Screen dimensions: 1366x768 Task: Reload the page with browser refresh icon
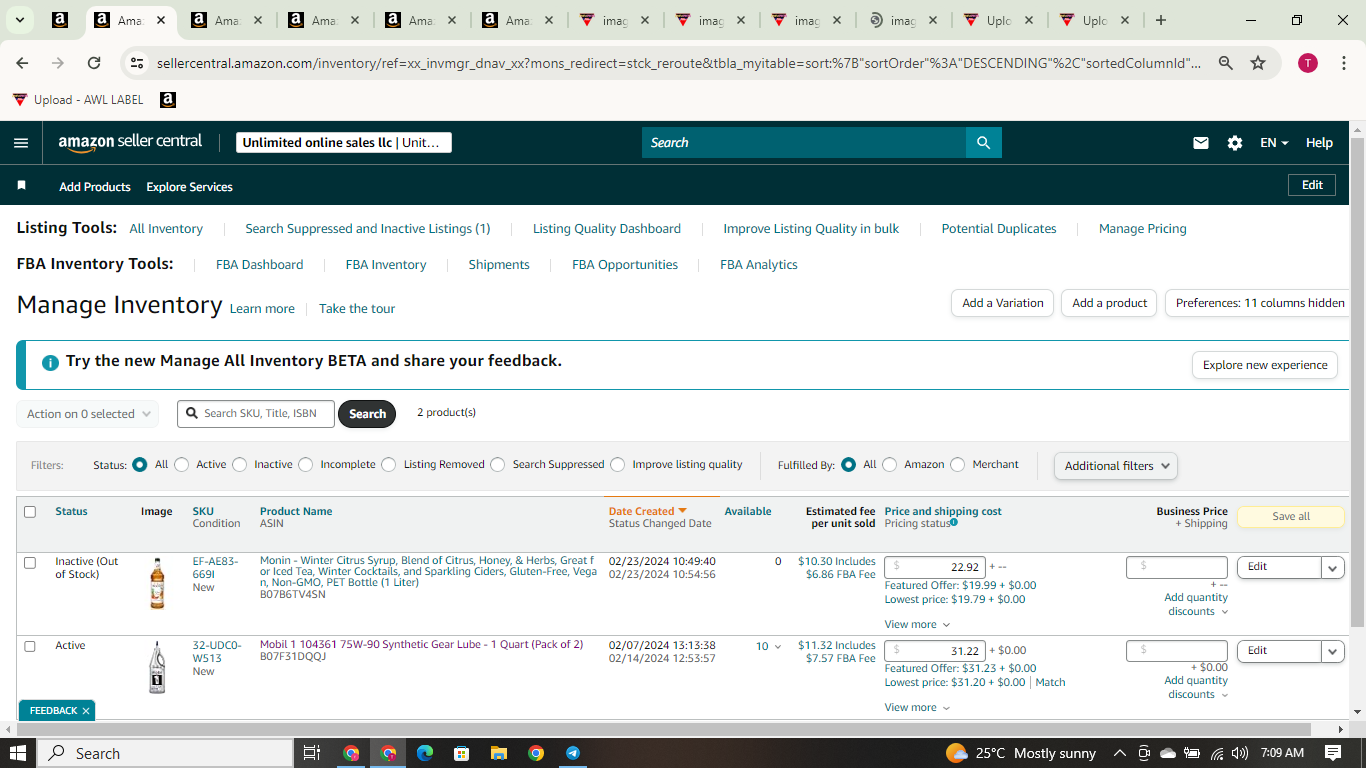[94, 63]
